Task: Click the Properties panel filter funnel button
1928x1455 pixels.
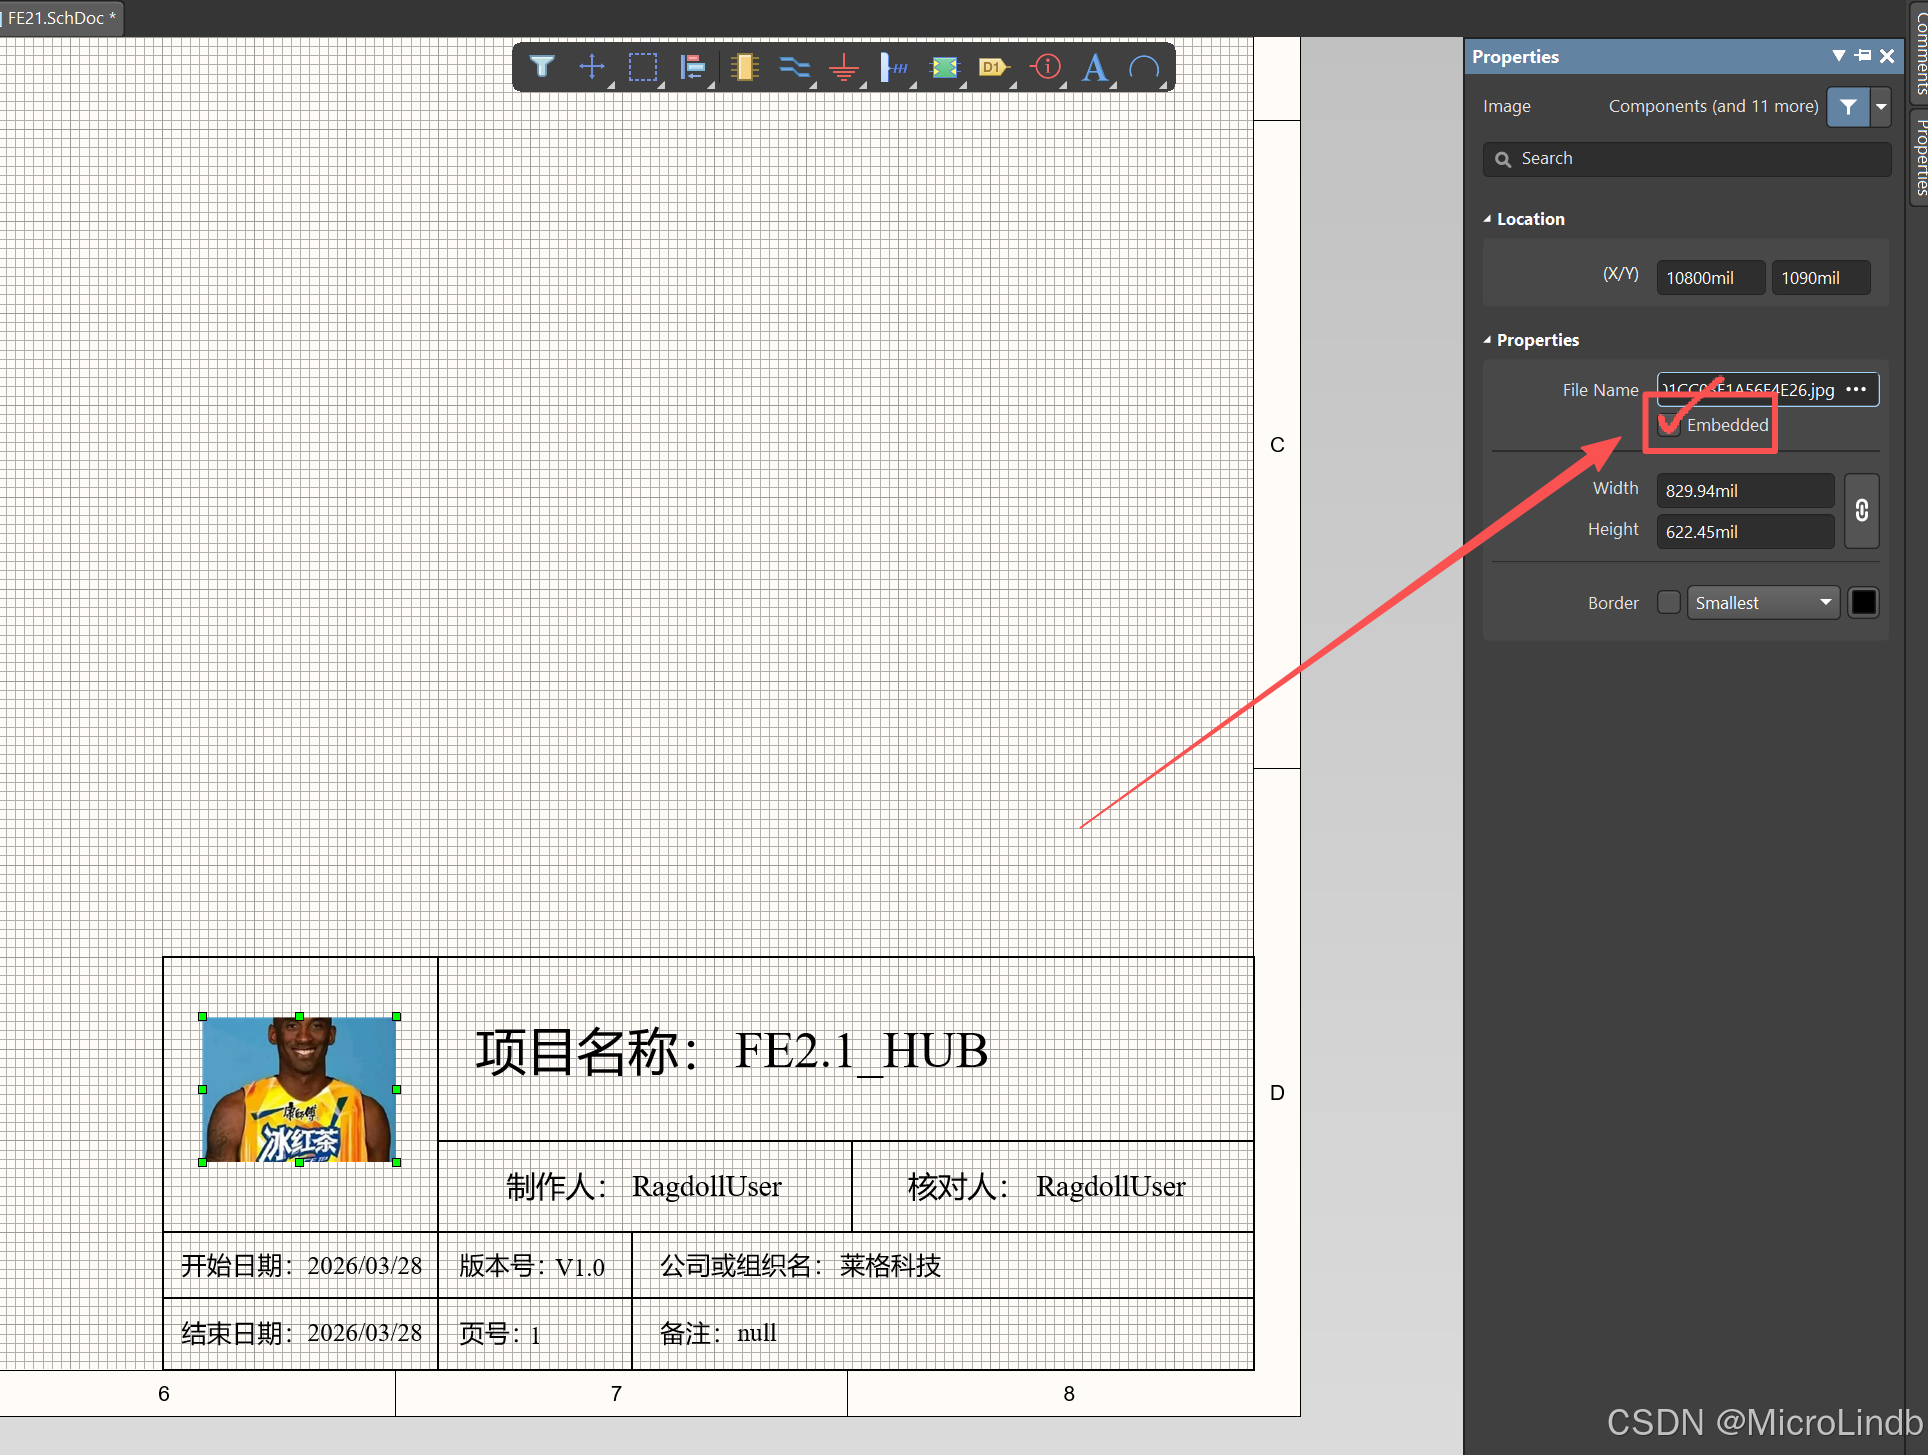Action: 1848,106
